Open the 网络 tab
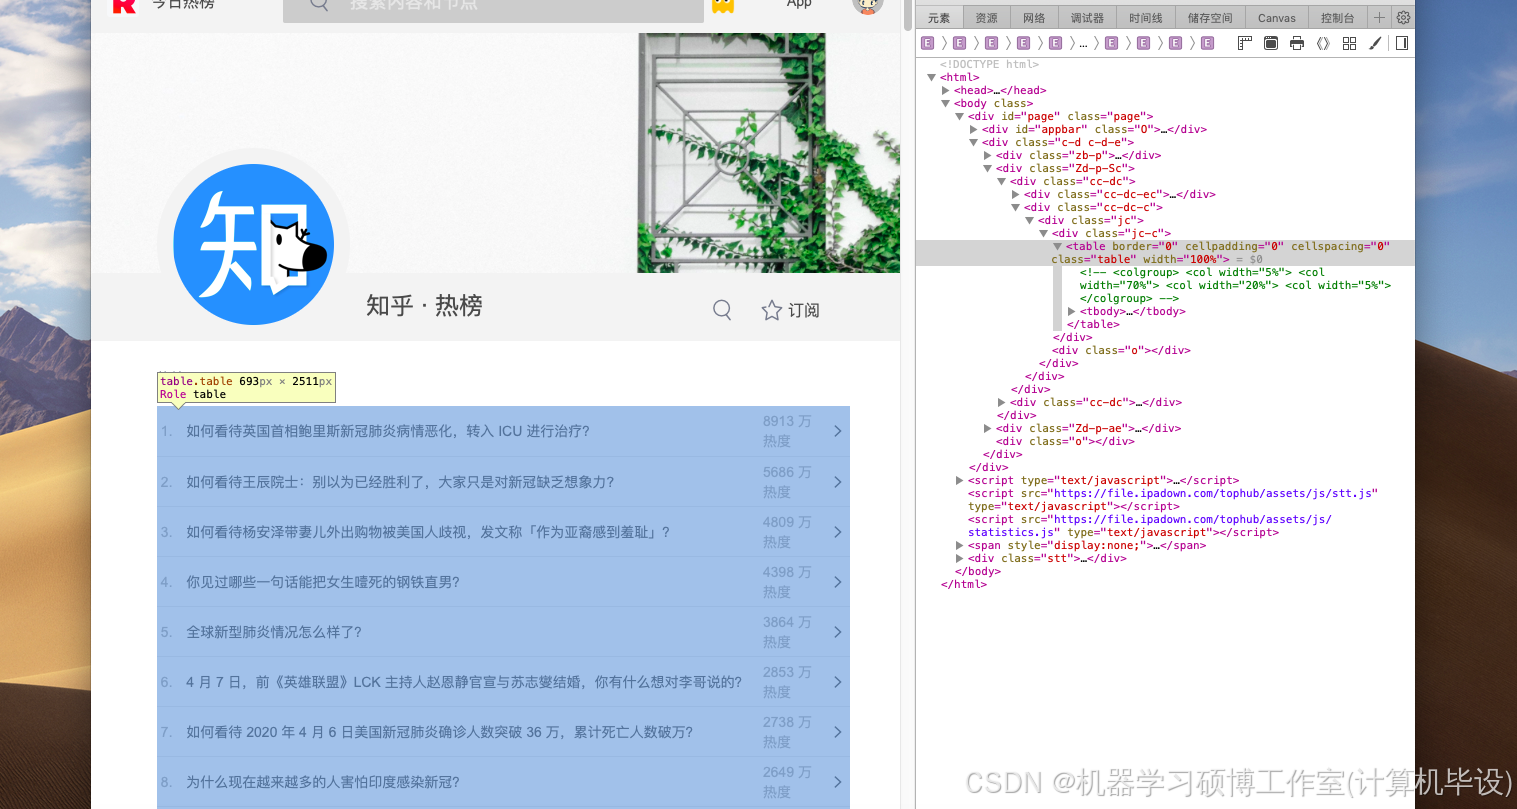1517x809 pixels. pos(1034,18)
